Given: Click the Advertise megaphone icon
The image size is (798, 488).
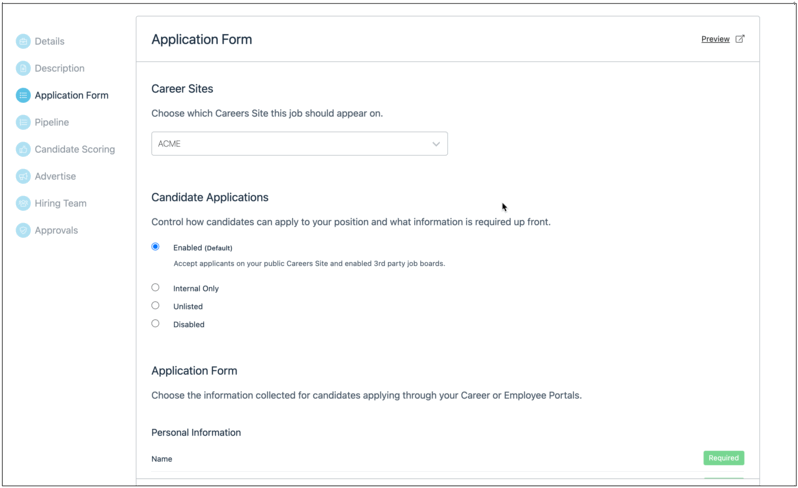Looking at the screenshot, I should point(23,176).
